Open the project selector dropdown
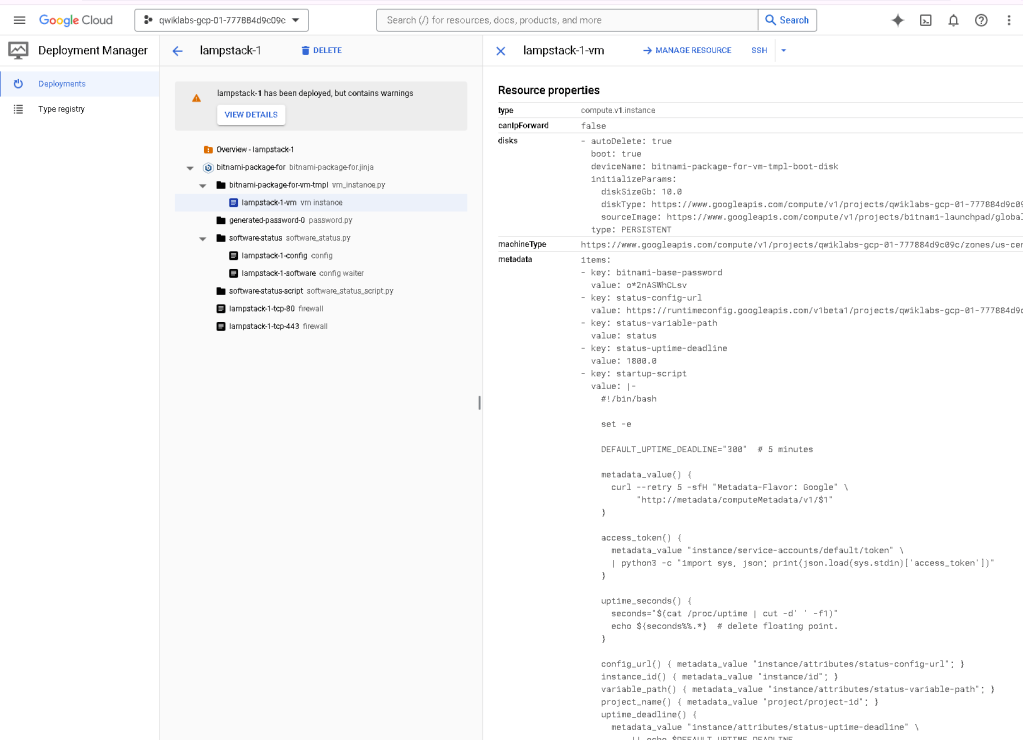This screenshot has width=1023, height=740. [x=221, y=20]
